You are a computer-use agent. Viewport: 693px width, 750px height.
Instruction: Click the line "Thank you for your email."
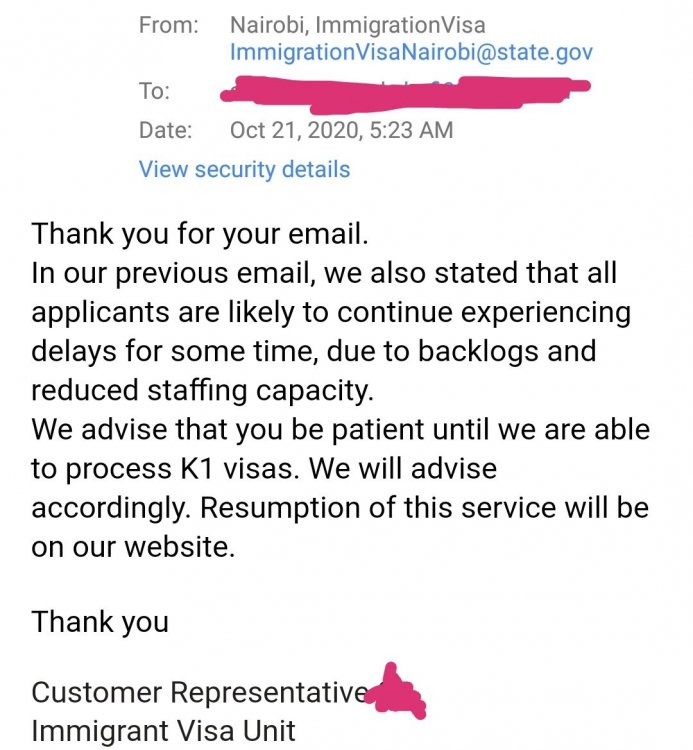click(200, 235)
